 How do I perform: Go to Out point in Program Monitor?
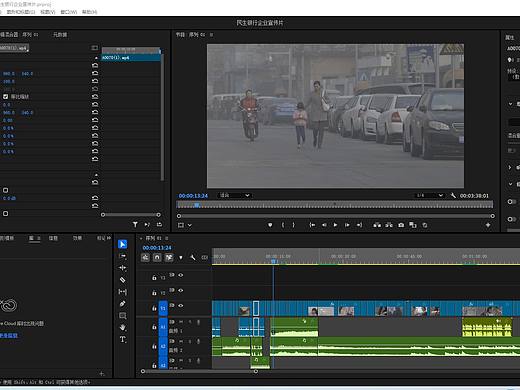359,225
